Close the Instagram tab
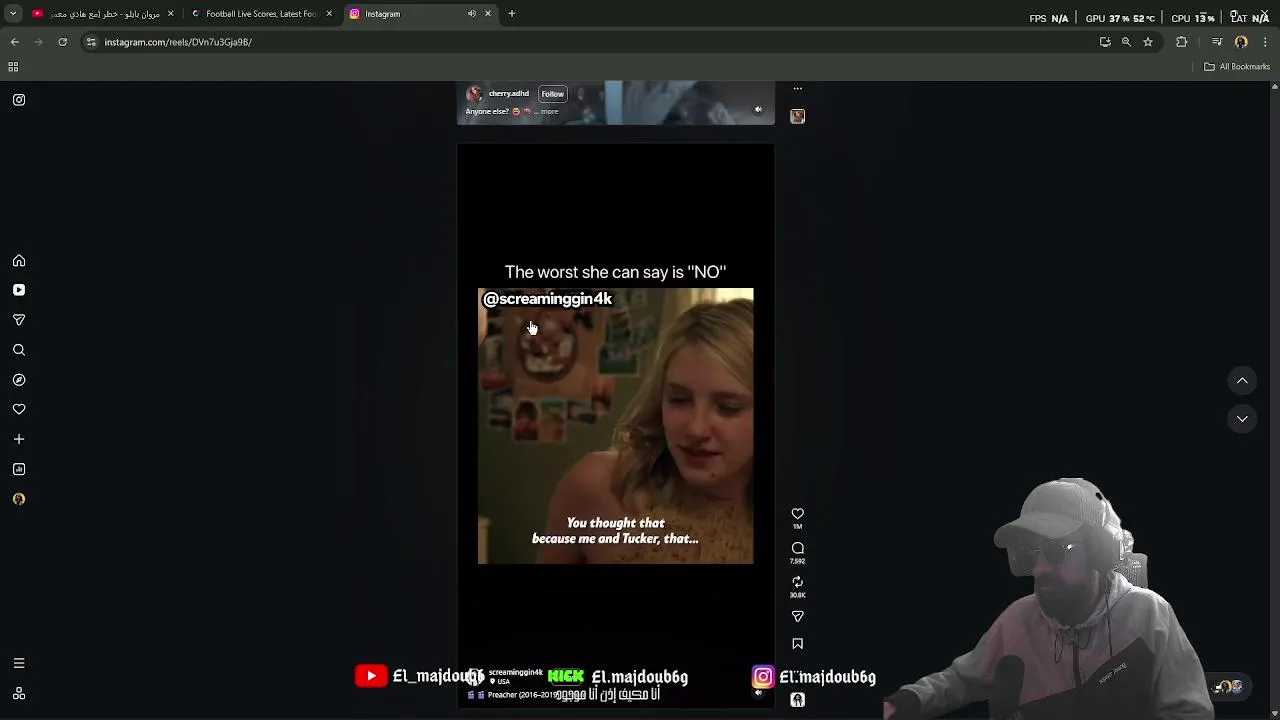The height and width of the screenshot is (720, 1280). [x=488, y=14]
